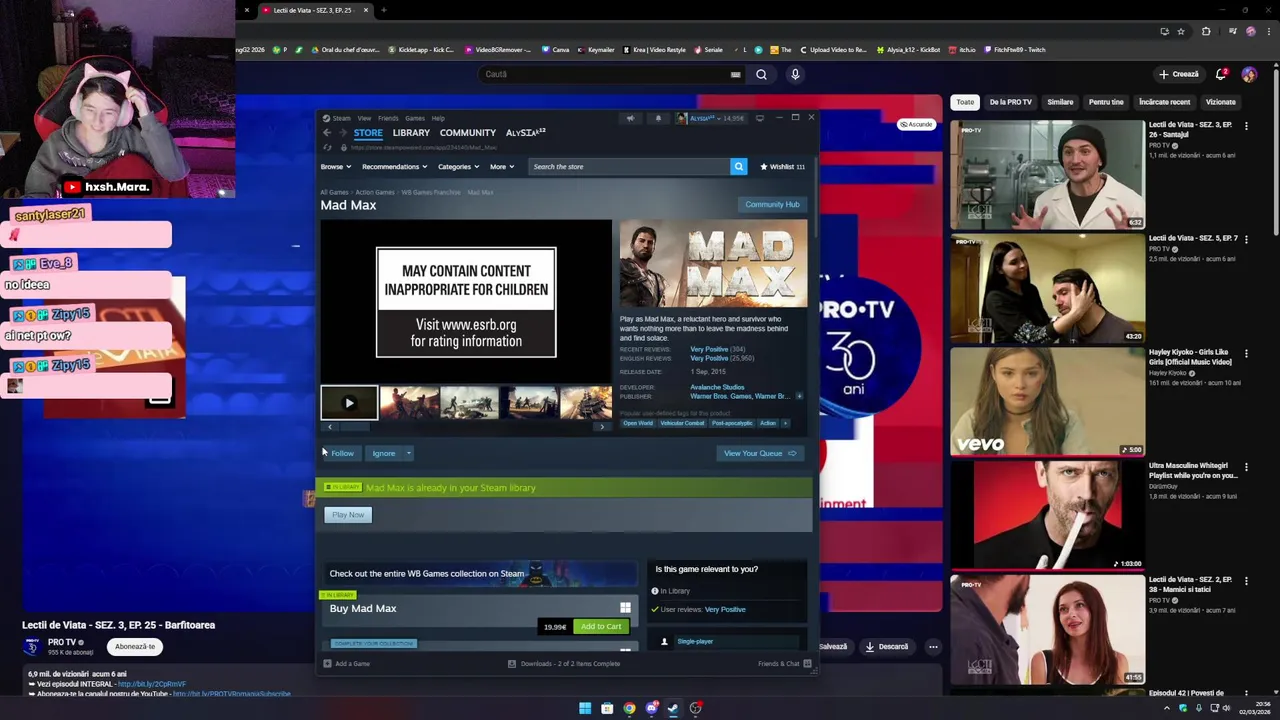The image size is (1280, 720).
Task: Open the Wishlist 111 link
Action: (x=782, y=166)
